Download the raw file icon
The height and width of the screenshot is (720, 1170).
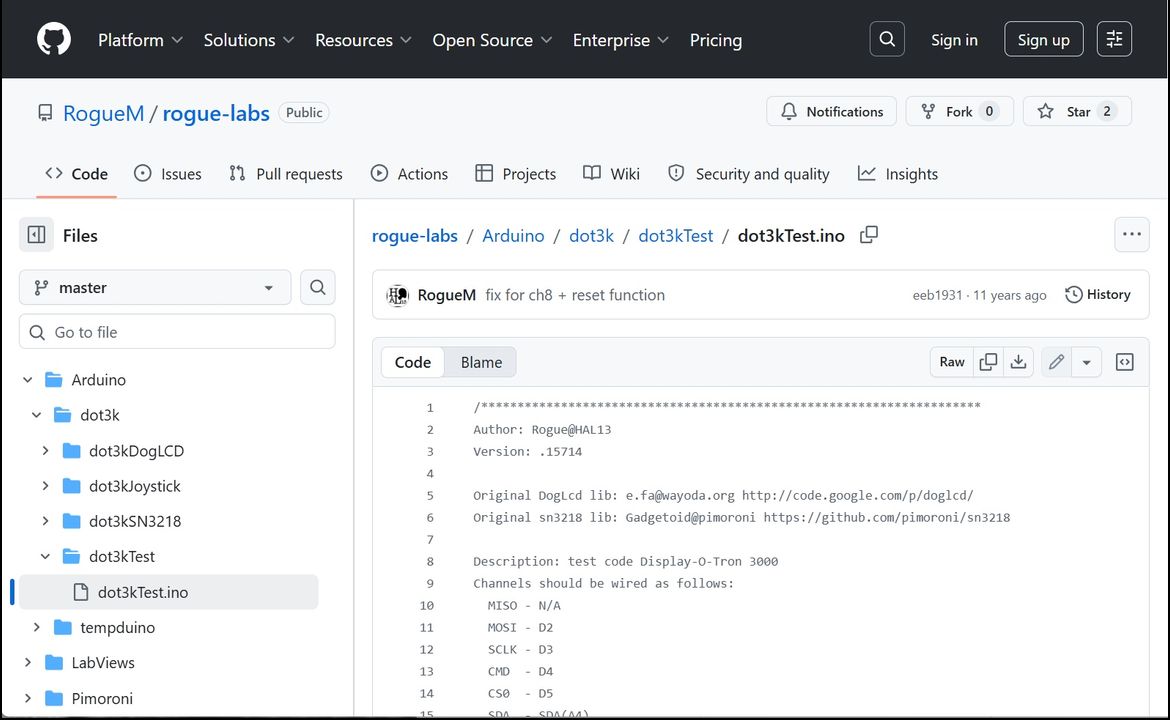tap(1018, 362)
